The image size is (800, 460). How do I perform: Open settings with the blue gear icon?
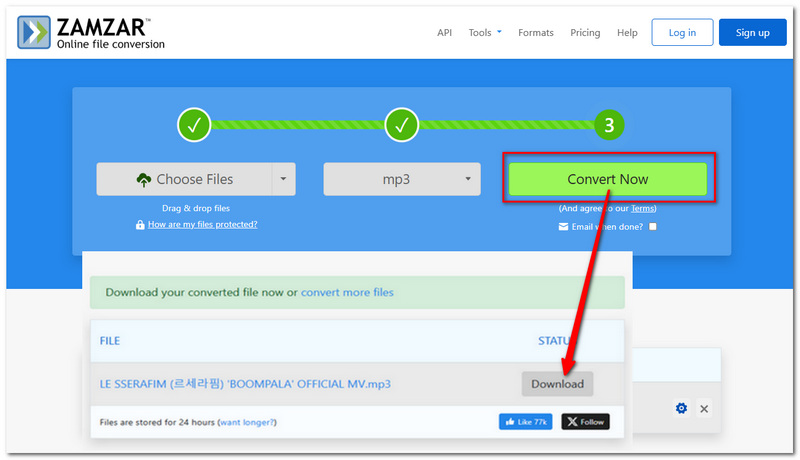(681, 408)
